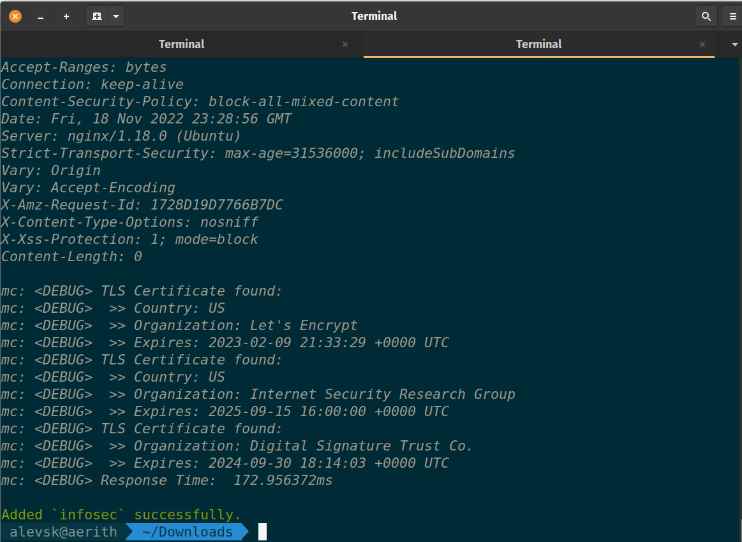Maximize the terminal window
742x542 pixels.
[x=66, y=16]
